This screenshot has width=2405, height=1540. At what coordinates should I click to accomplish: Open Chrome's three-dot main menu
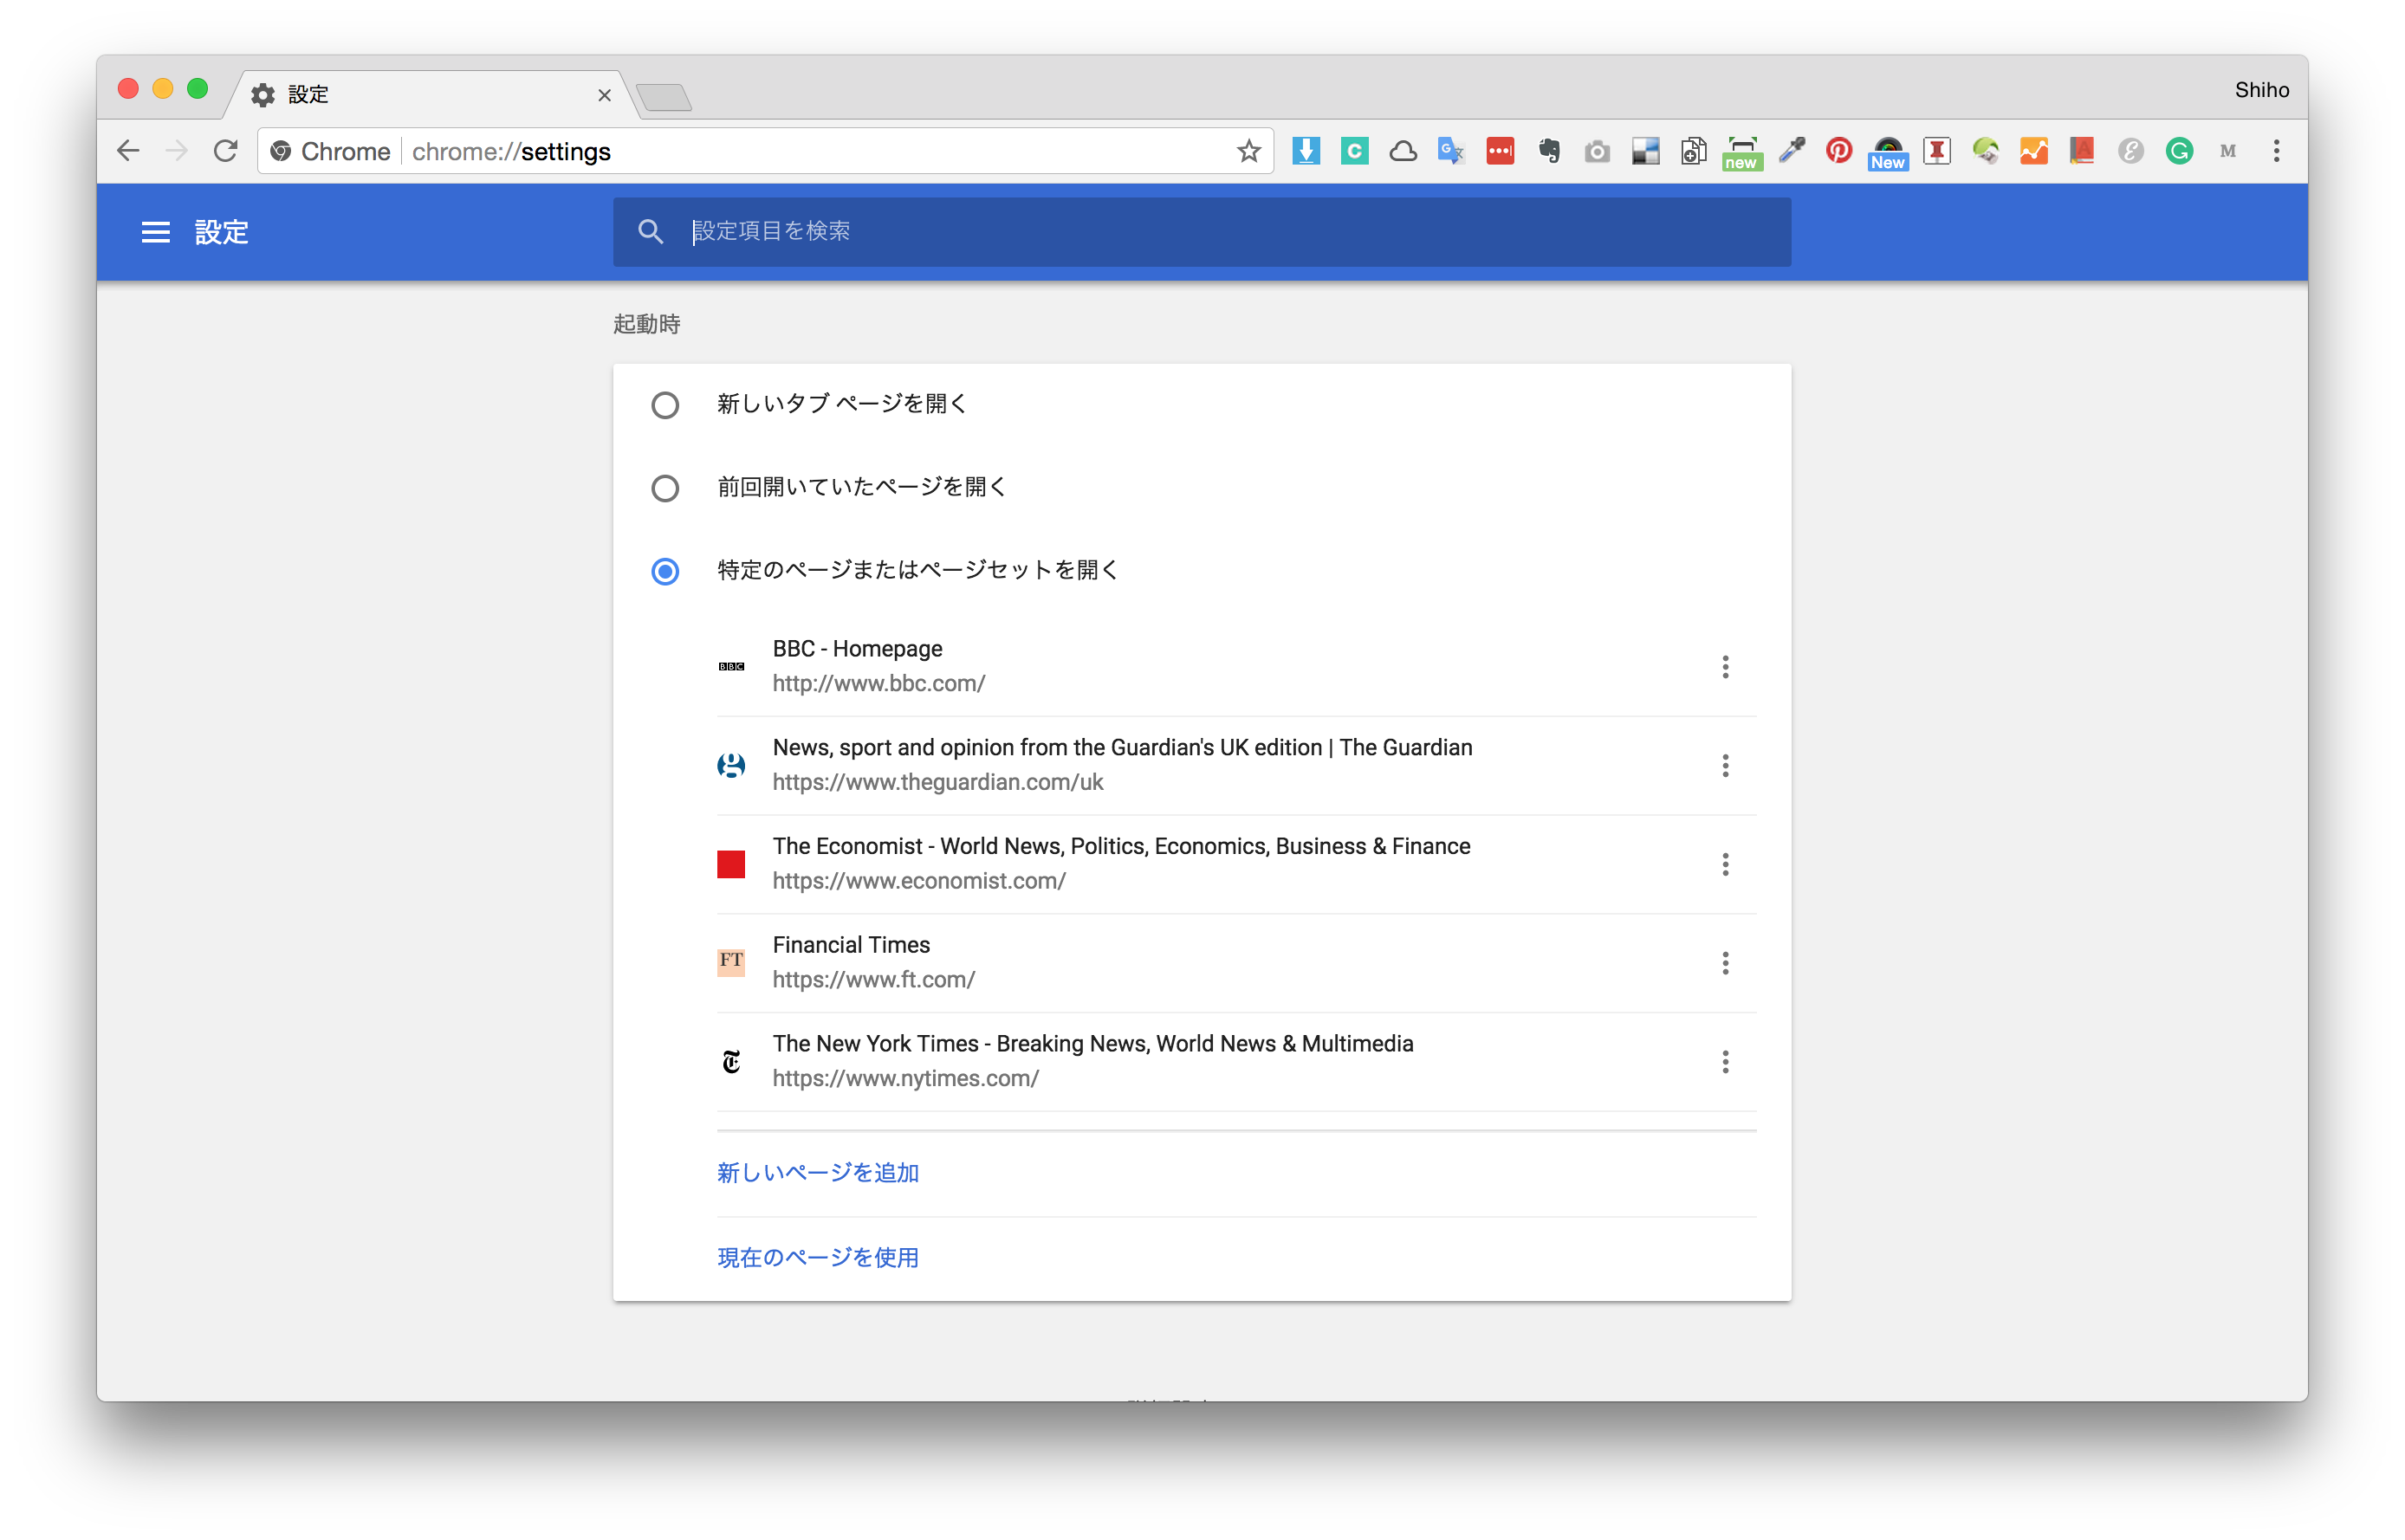pyautogui.click(x=2276, y=151)
